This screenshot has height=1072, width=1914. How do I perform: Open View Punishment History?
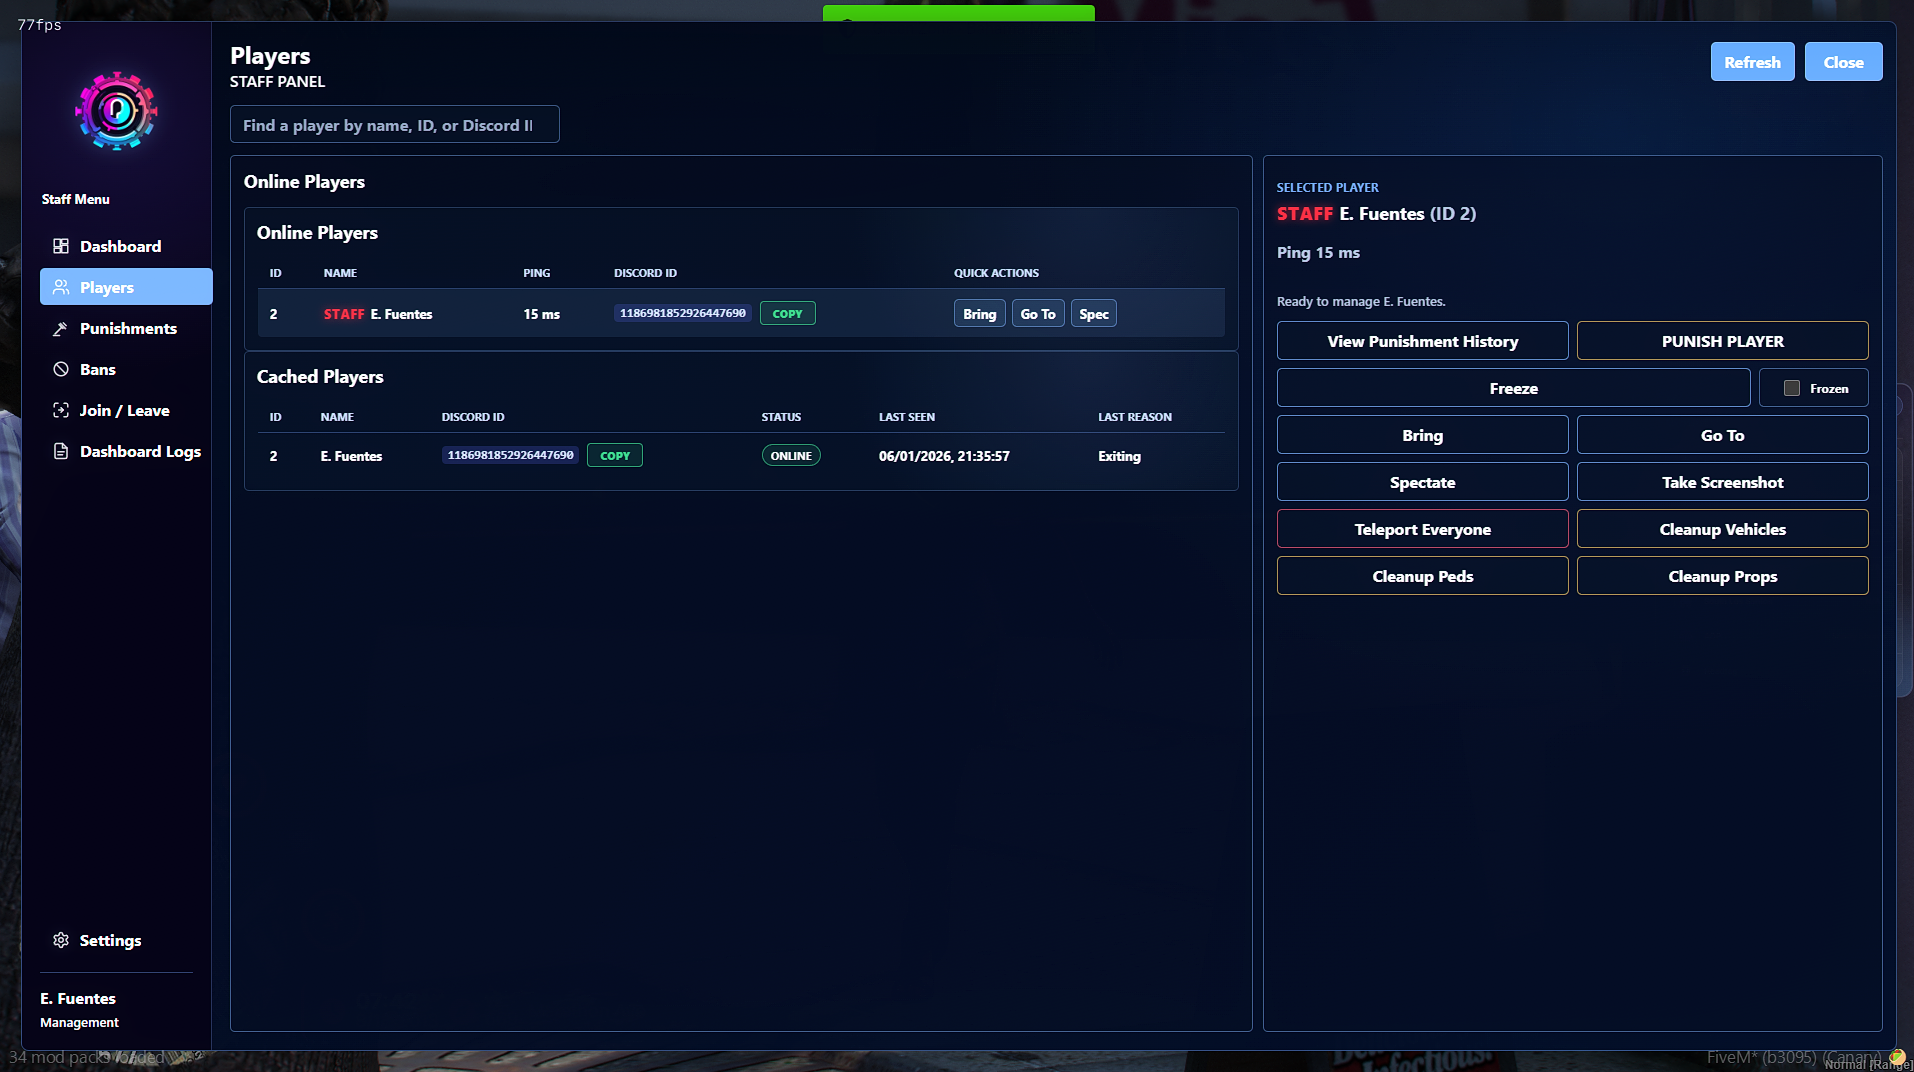[x=1422, y=341]
